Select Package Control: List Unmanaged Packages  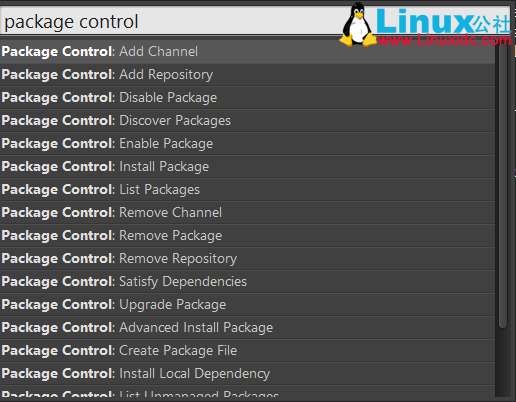click(247, 391)
